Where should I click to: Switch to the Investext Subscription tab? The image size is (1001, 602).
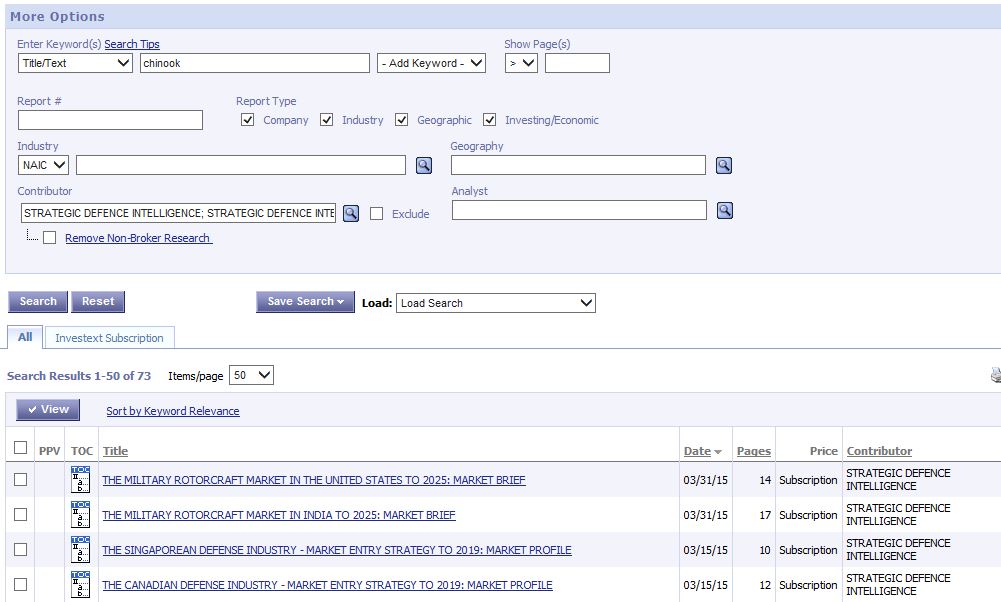[109, 338]
